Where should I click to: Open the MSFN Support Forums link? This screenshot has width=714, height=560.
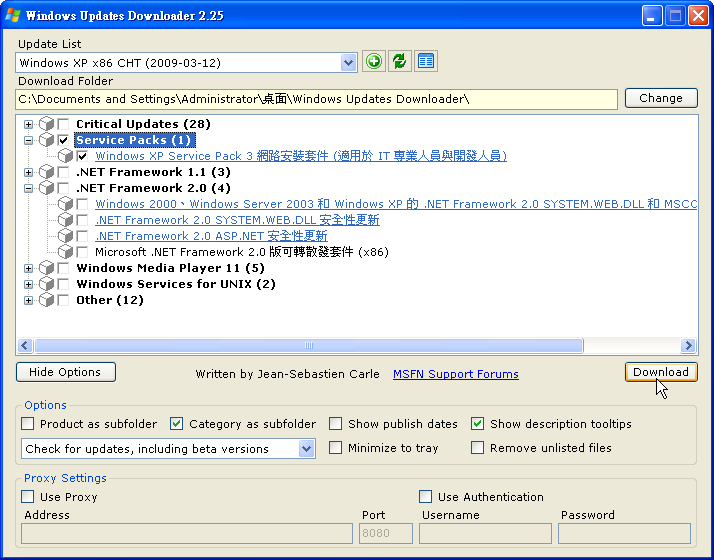point(456,374)
